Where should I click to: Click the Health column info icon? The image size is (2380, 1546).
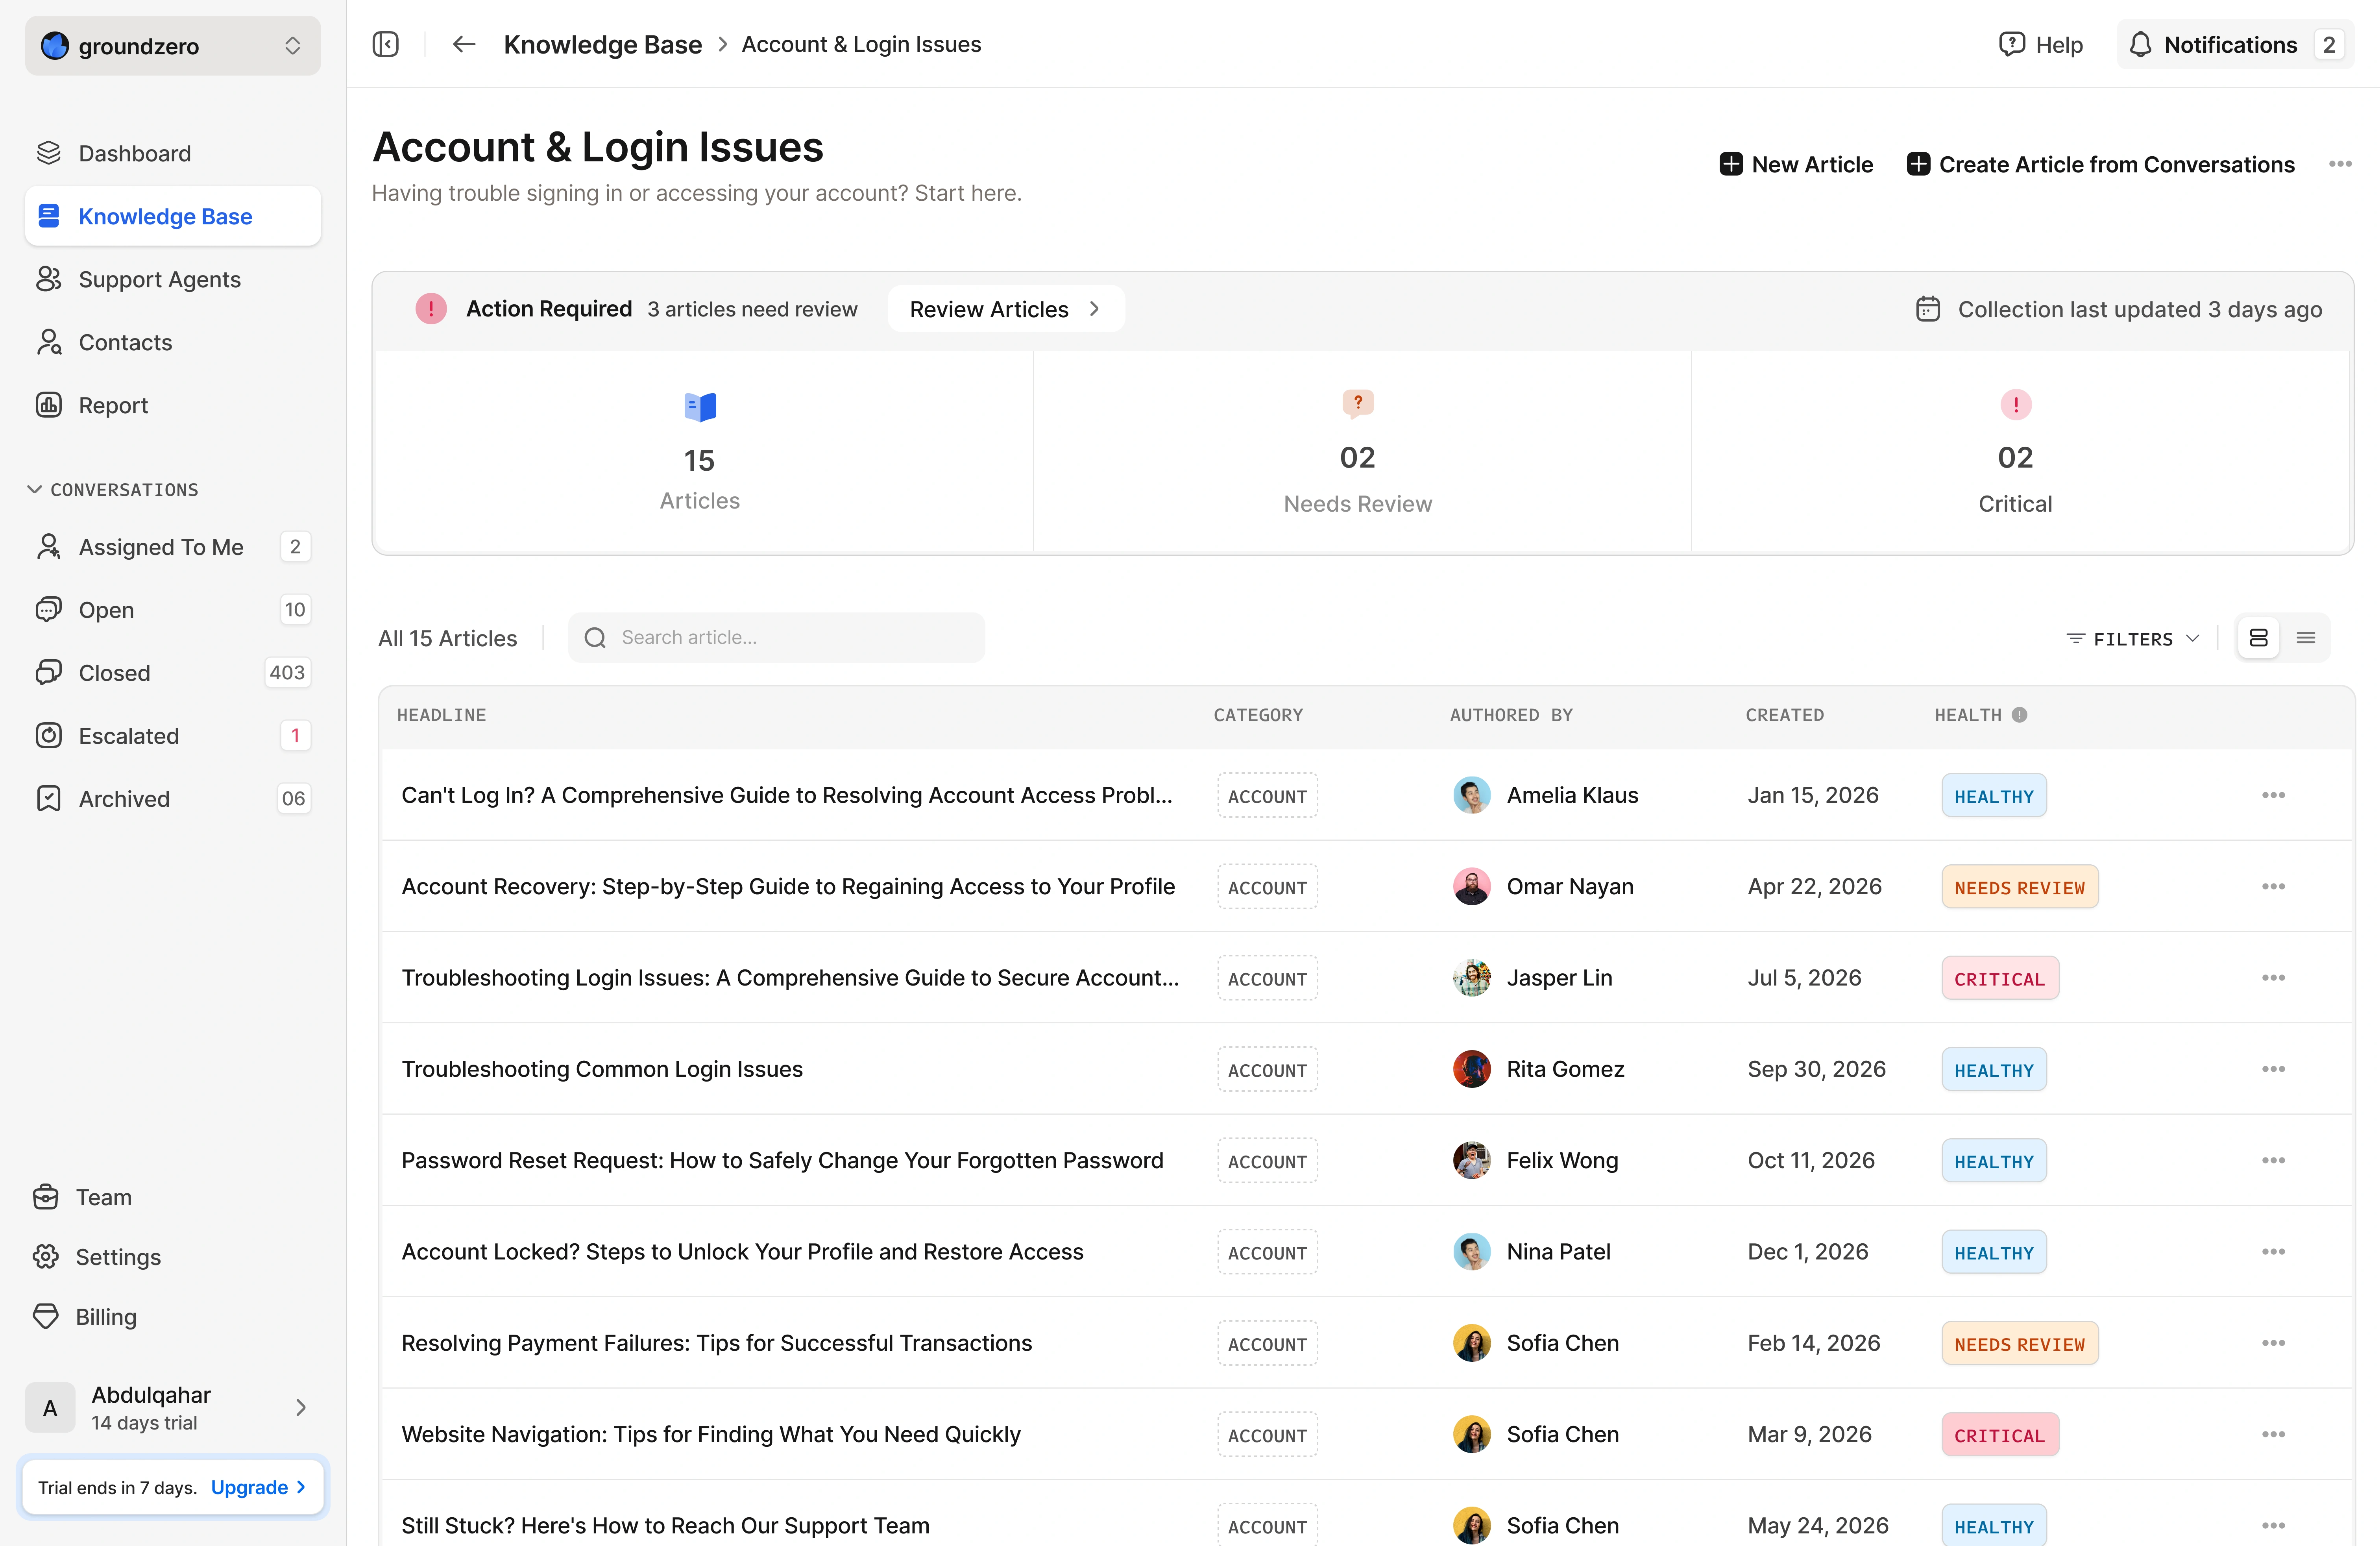(2019, 715)
